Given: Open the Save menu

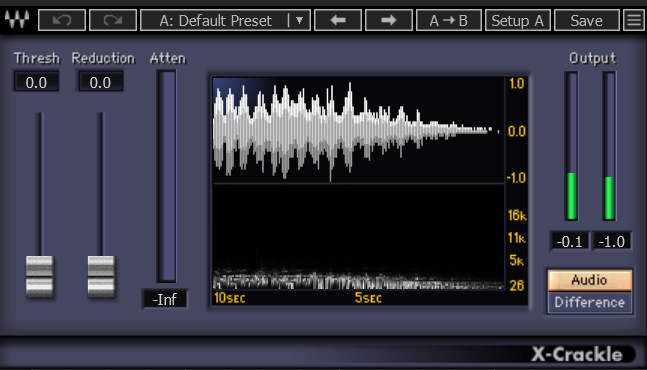Looking at the screenshot, I should 586,20.
